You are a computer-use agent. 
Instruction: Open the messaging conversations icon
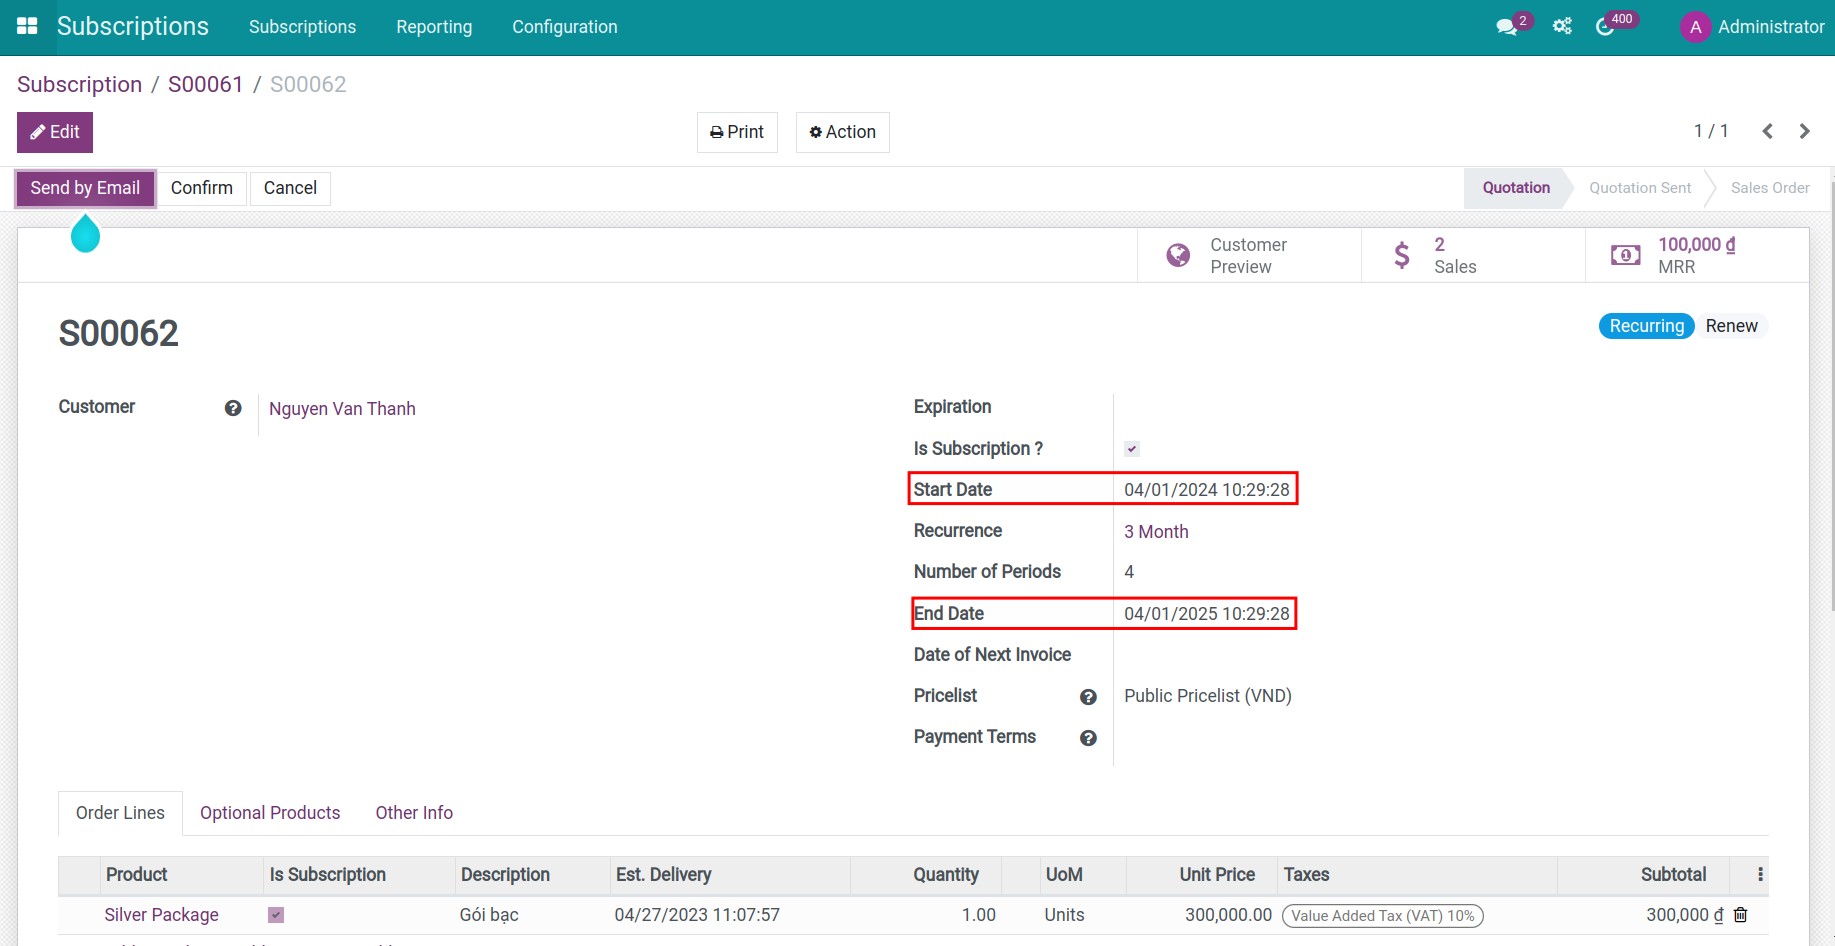[1506, 26]
